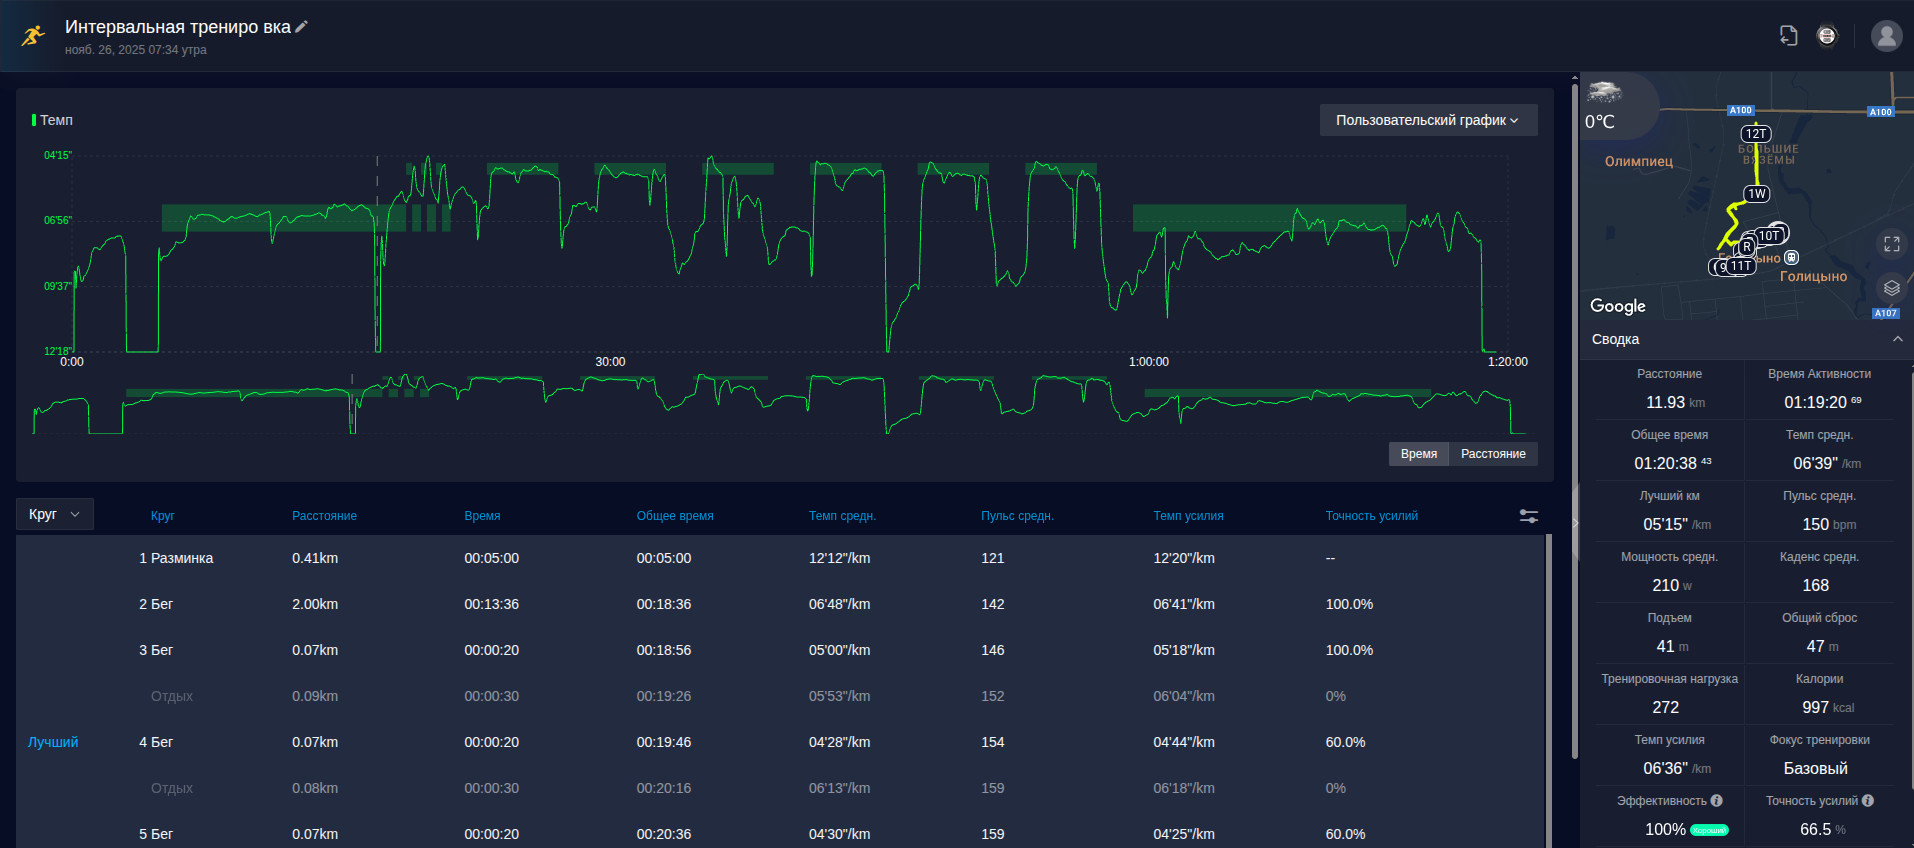Open the user profile avatar
This screenshot has height=848, width=1914.
pyautogui.click(x=1886, y=36)
